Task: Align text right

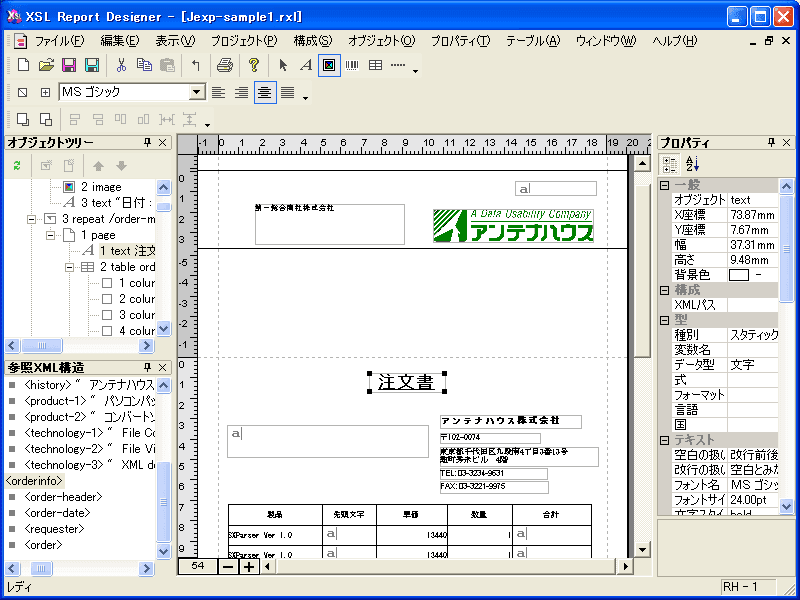Action: click(x=241, y=92)
